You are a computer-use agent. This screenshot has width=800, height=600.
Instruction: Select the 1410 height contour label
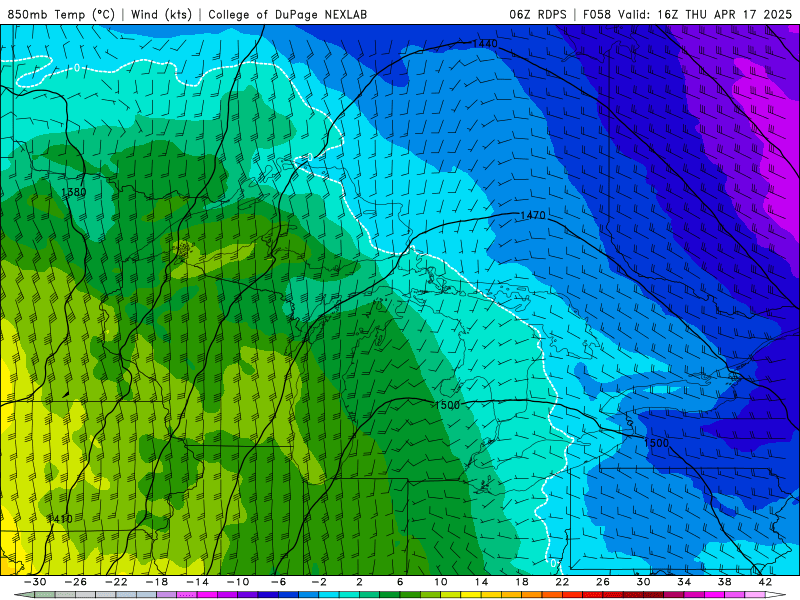coord(60,518)
